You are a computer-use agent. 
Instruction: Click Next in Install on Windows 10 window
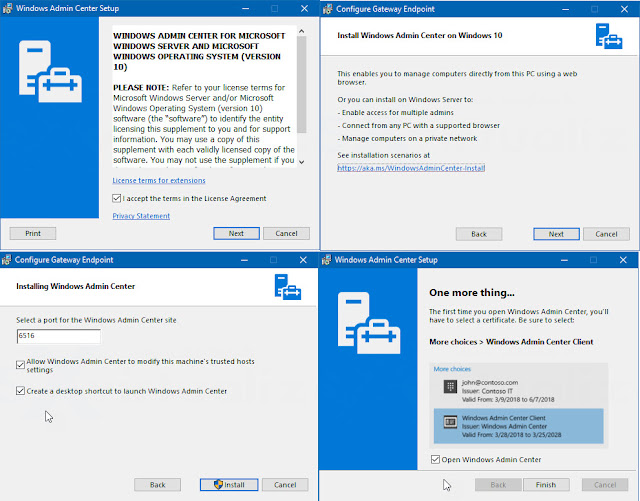click(x=556, y=234)
